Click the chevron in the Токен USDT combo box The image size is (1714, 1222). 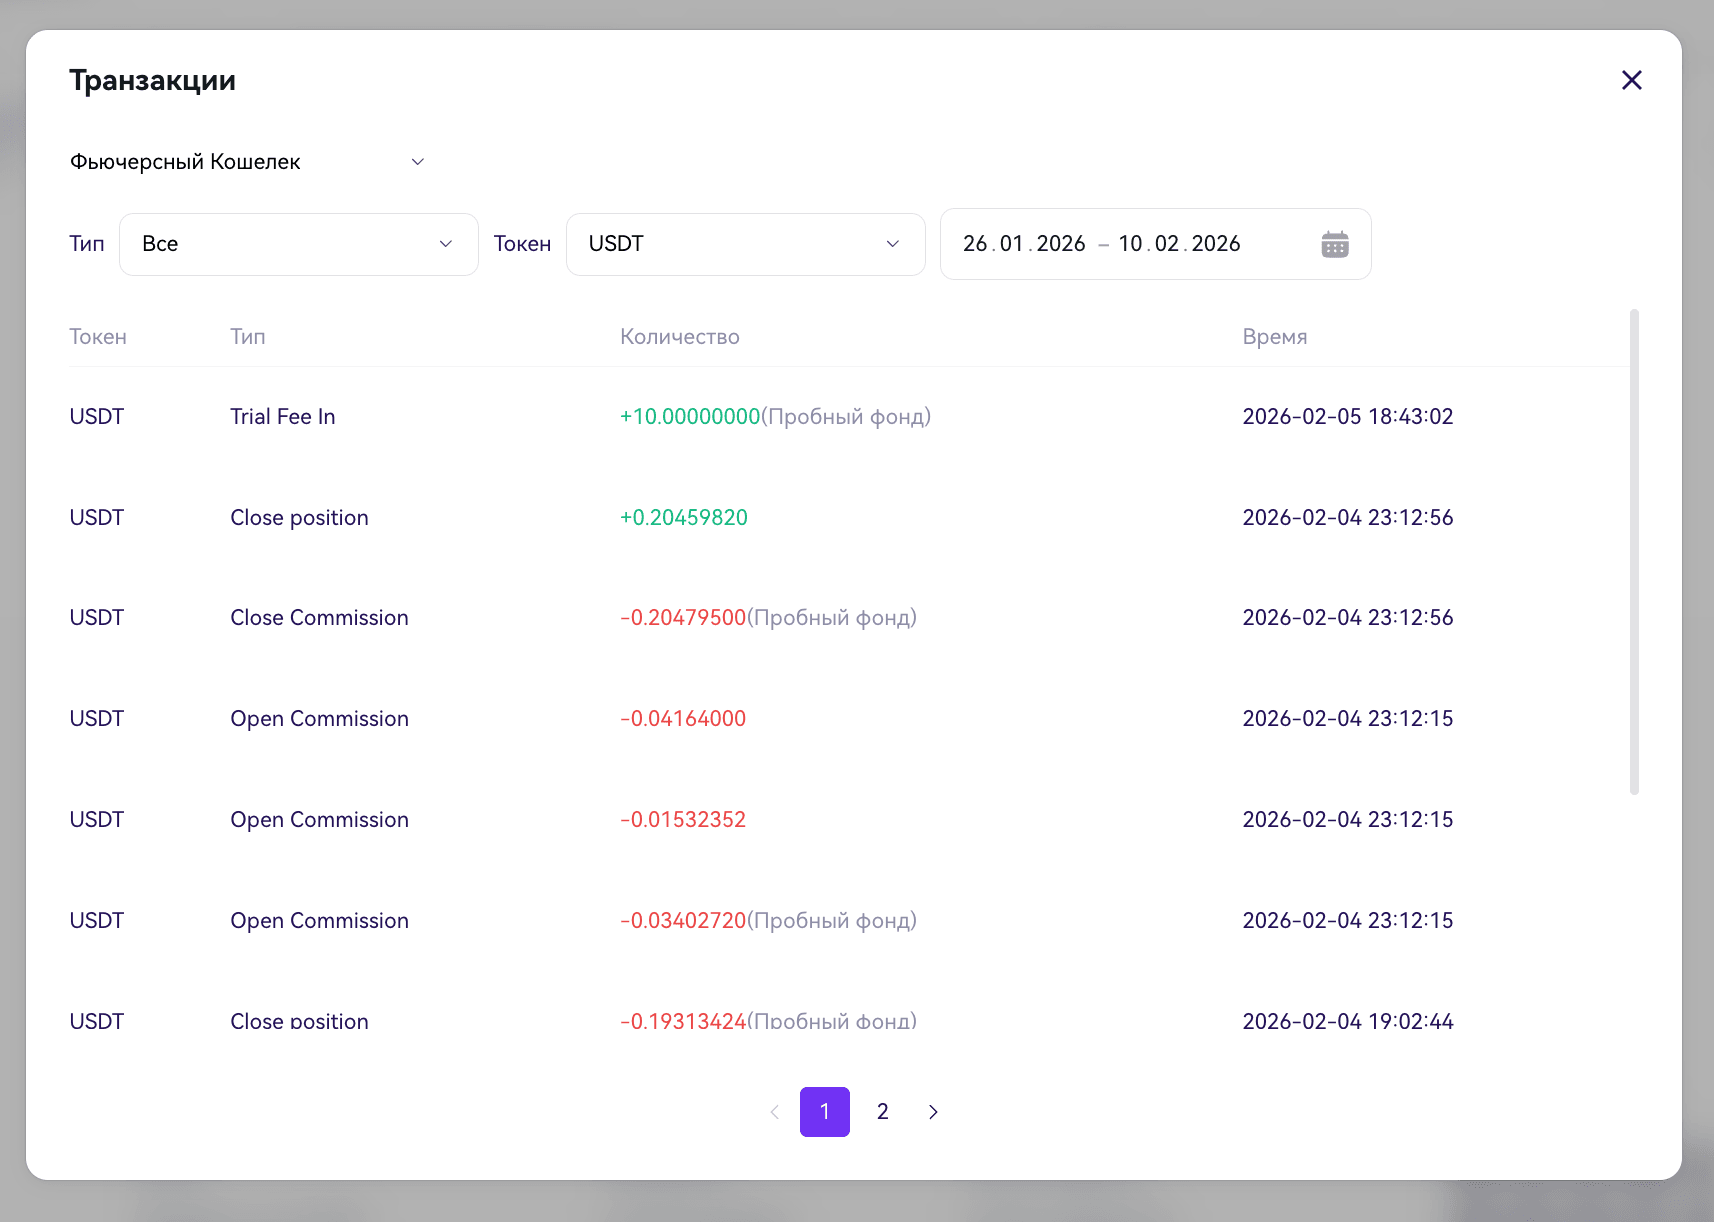coord(892,244)
